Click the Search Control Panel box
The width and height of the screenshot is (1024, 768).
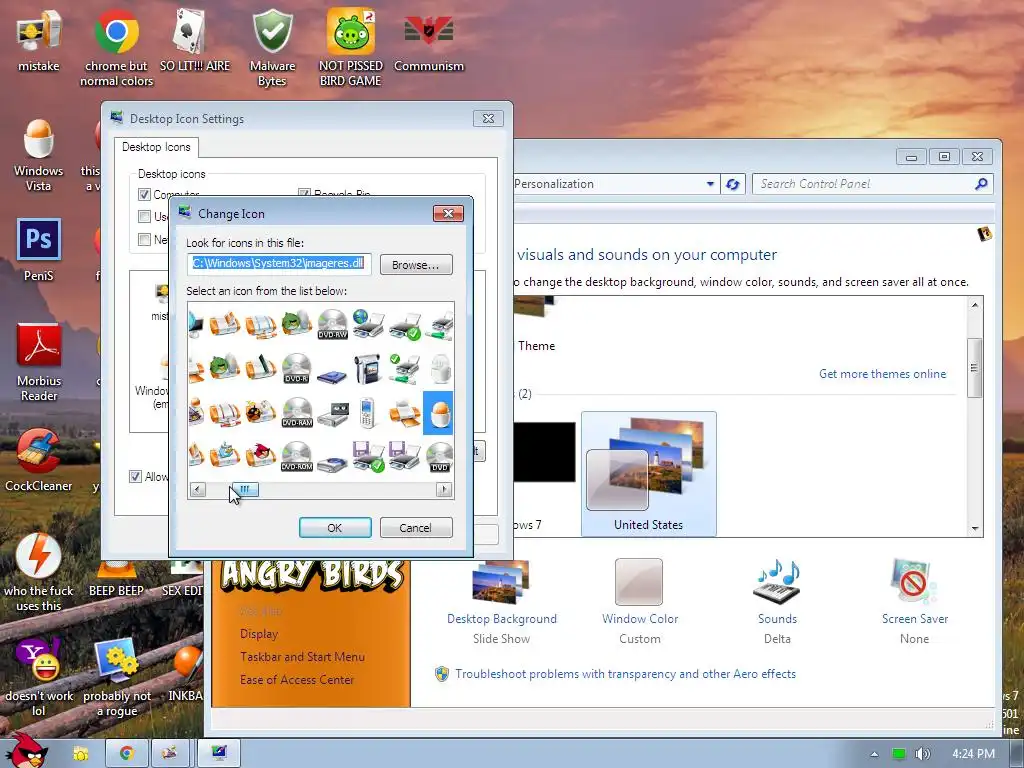(872, 184)
